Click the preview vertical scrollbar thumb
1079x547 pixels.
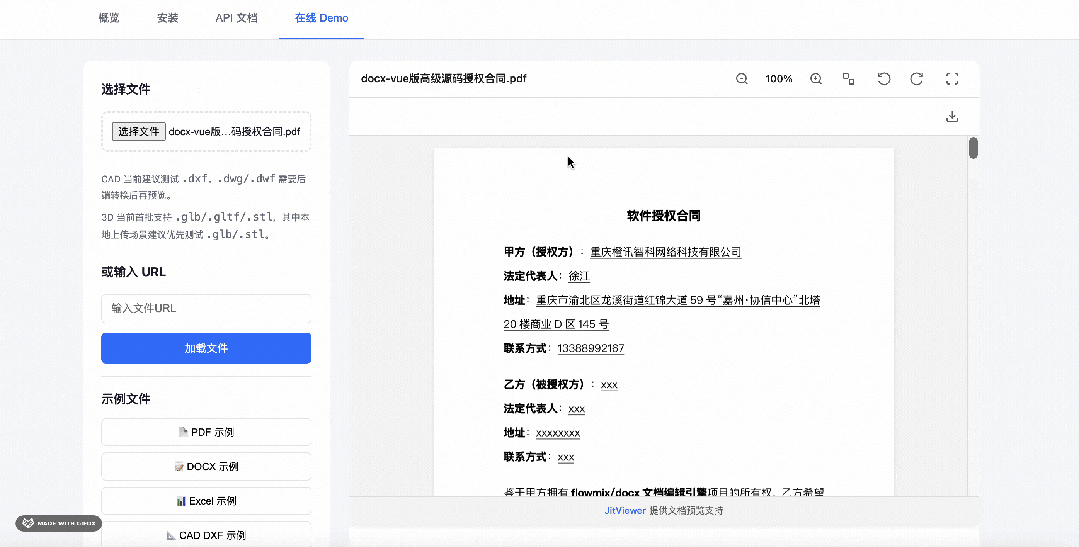973,148
